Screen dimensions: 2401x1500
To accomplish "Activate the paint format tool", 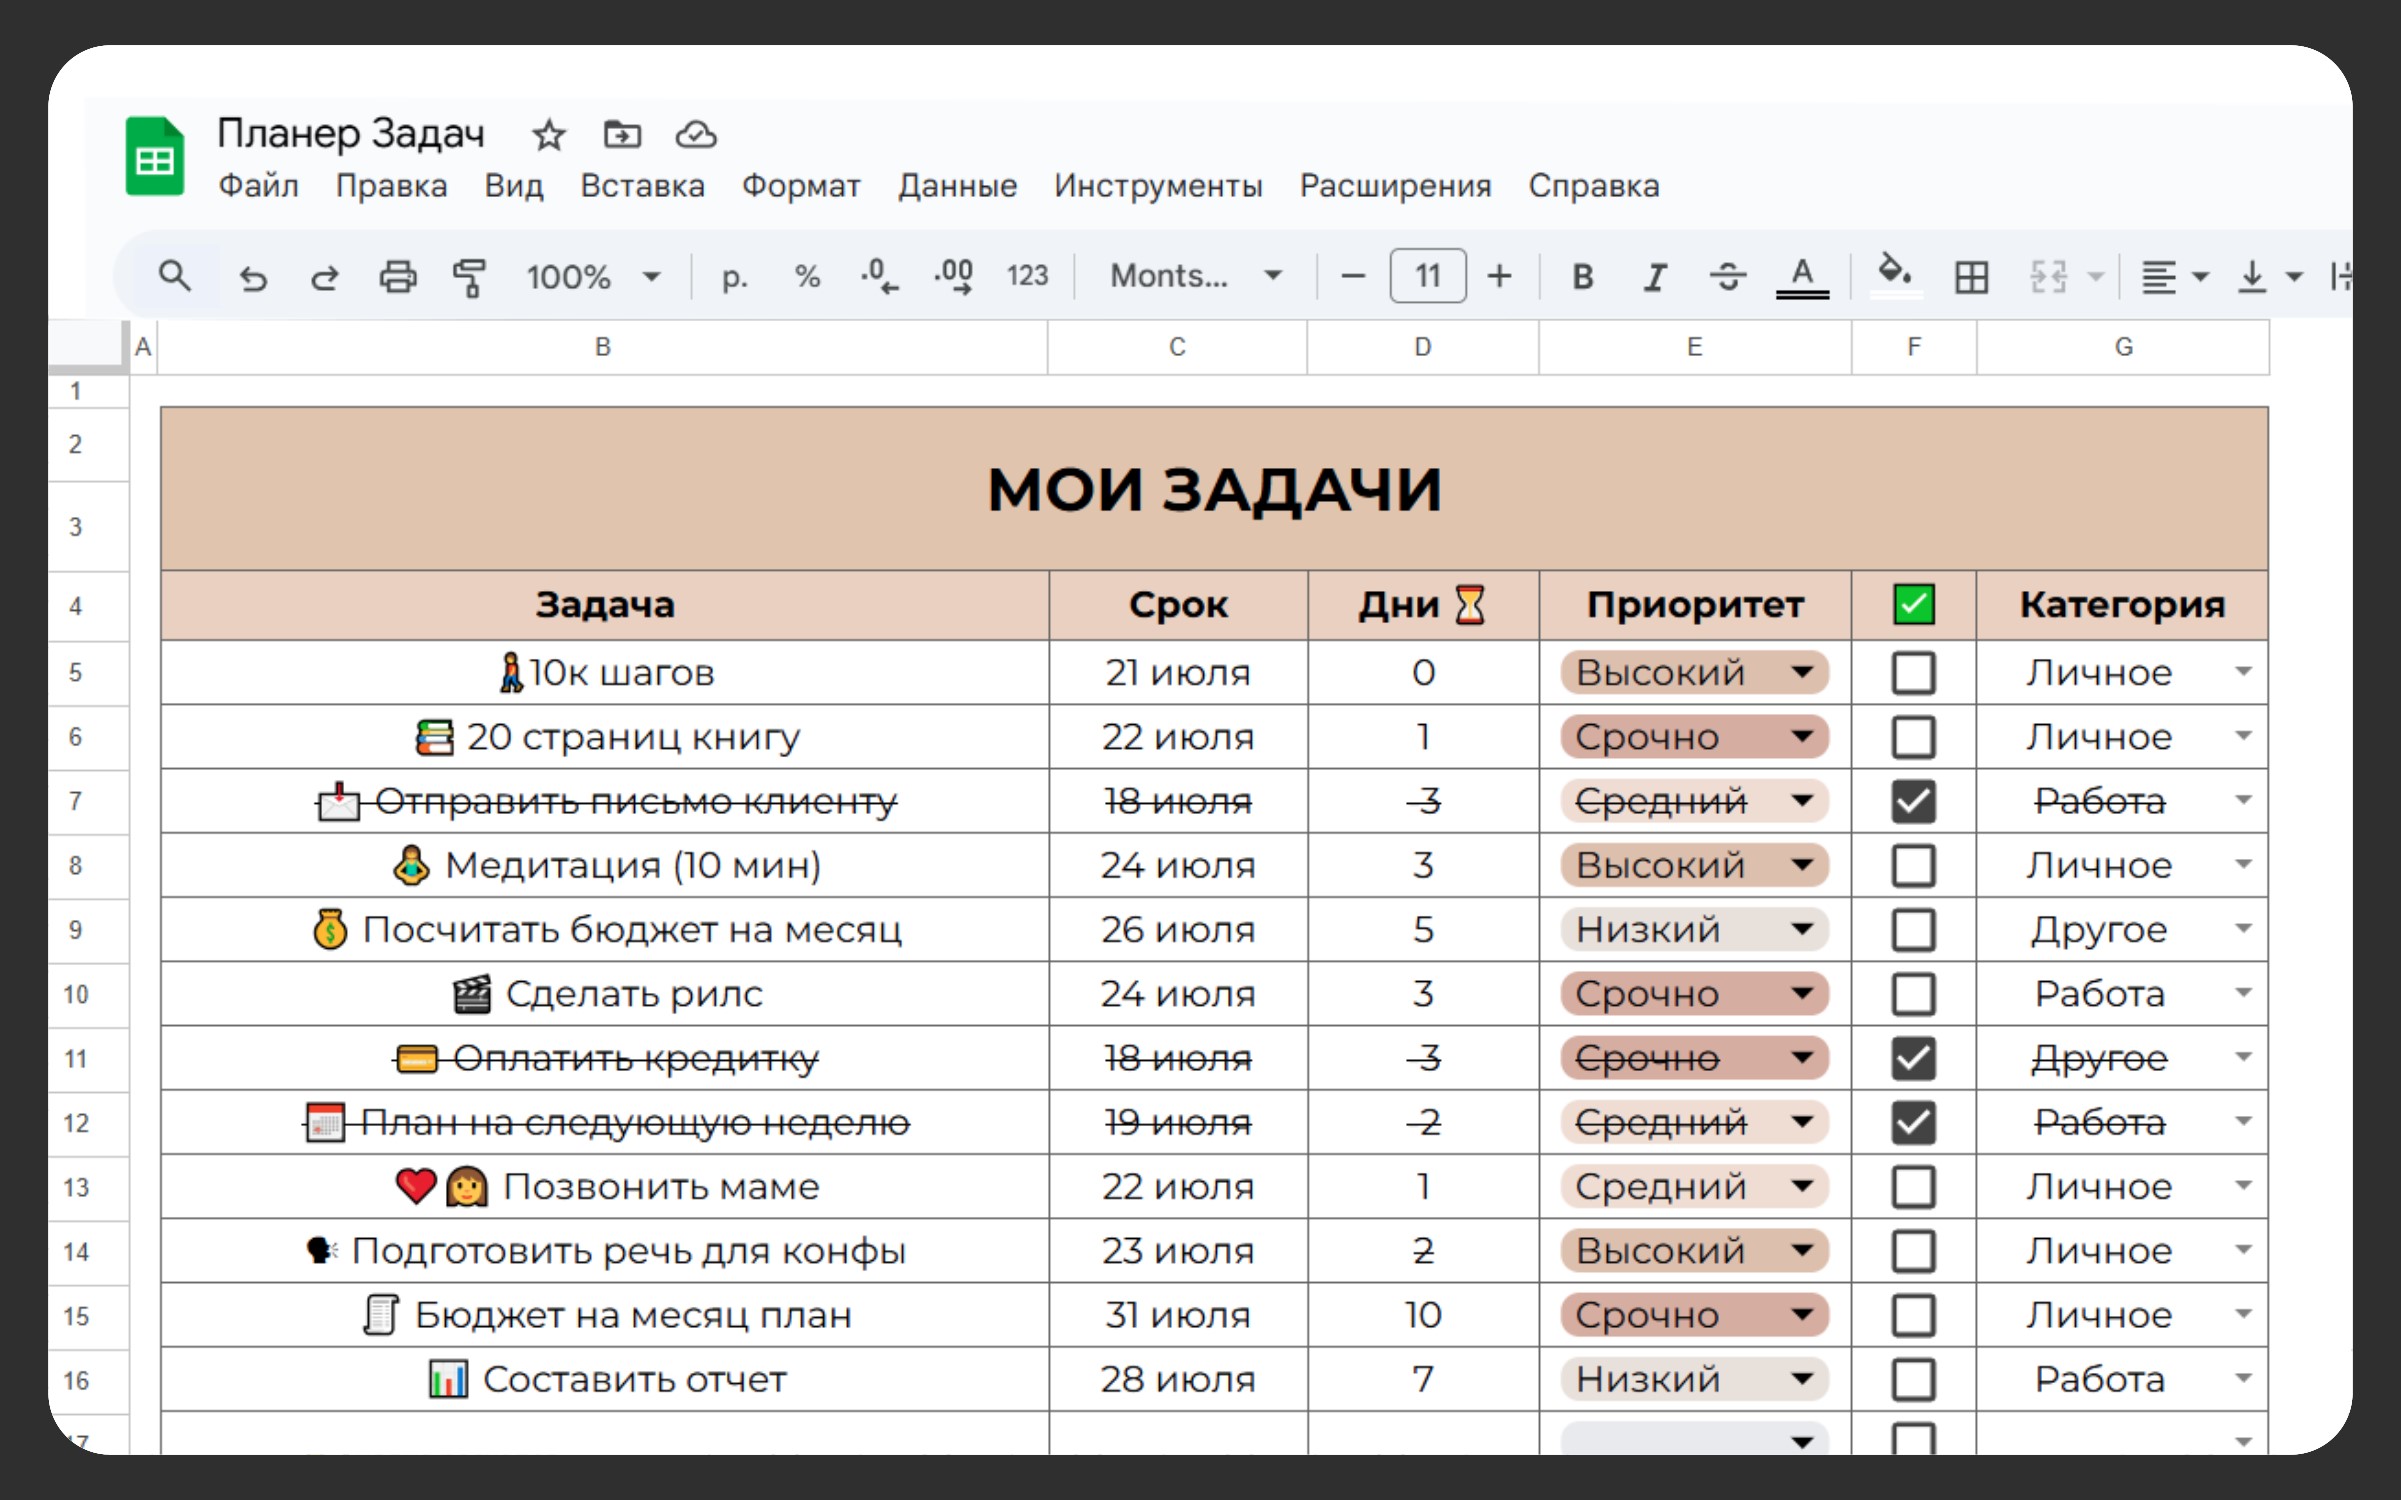I will (x=469, y=277).
